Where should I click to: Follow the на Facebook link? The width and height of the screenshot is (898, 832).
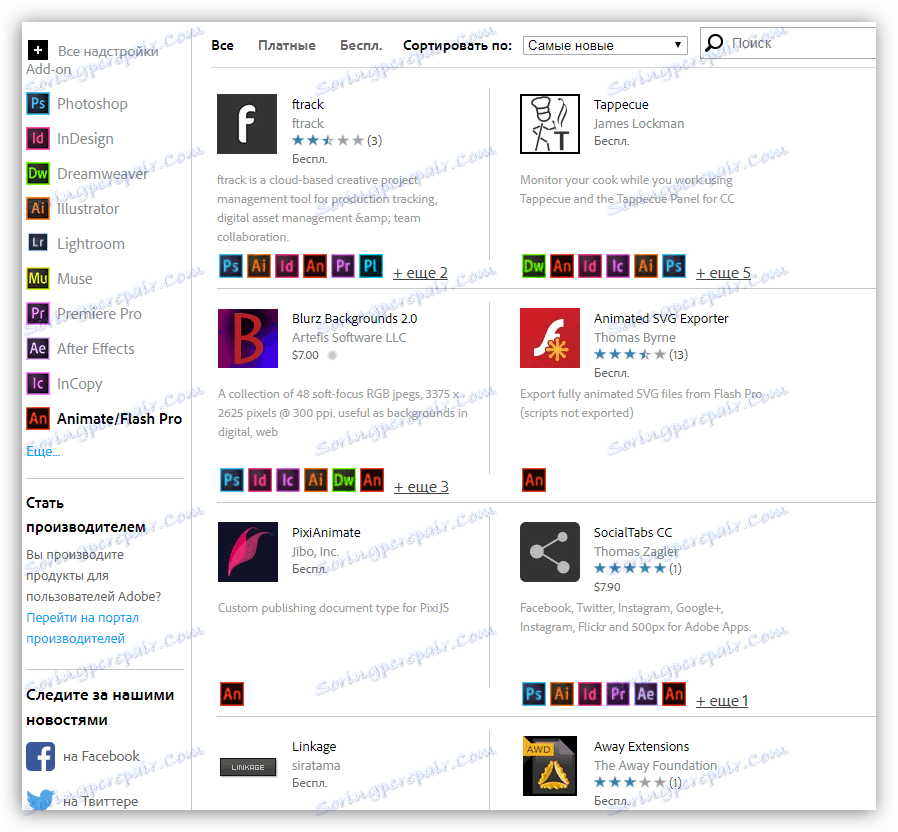pos(101,756)
